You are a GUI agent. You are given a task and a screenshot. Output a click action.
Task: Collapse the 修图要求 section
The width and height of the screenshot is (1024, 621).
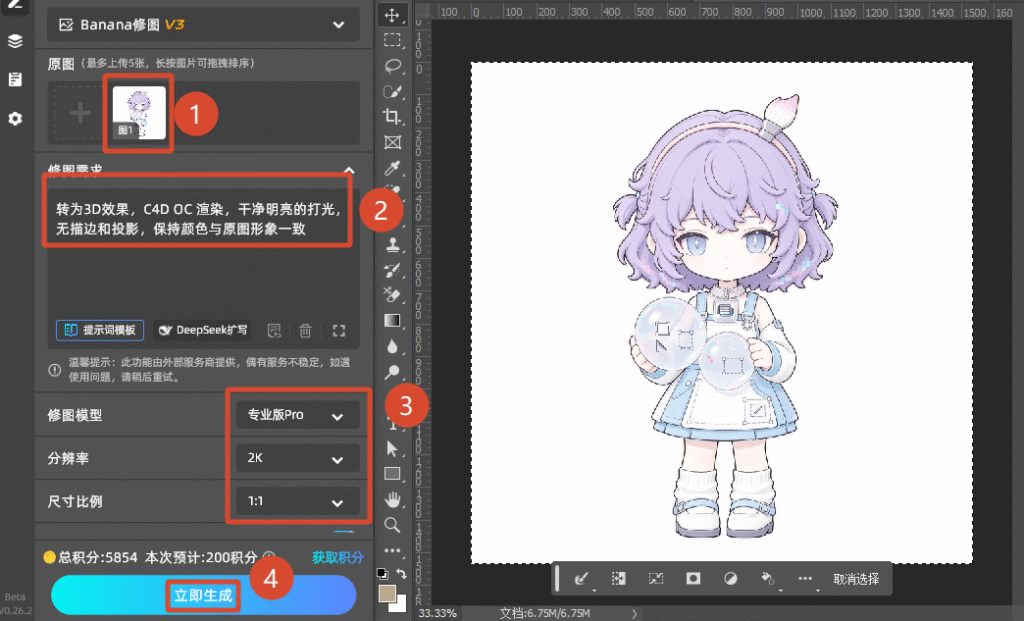pos(349,170)
